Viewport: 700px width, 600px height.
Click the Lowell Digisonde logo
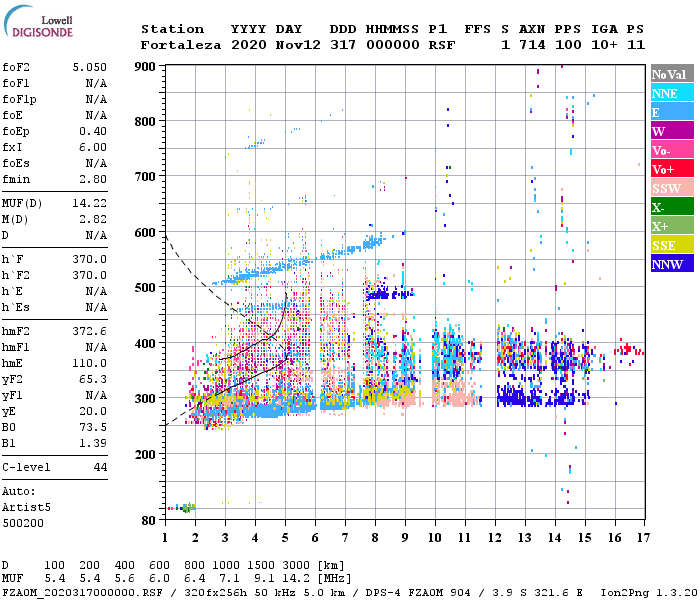(x=38, y=22)
